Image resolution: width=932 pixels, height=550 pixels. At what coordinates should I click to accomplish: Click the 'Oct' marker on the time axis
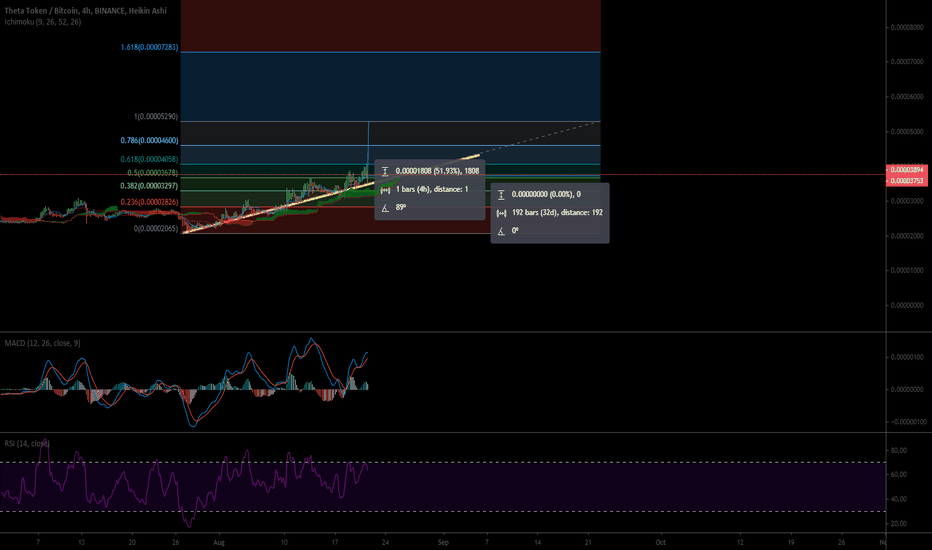click(660, 542)
